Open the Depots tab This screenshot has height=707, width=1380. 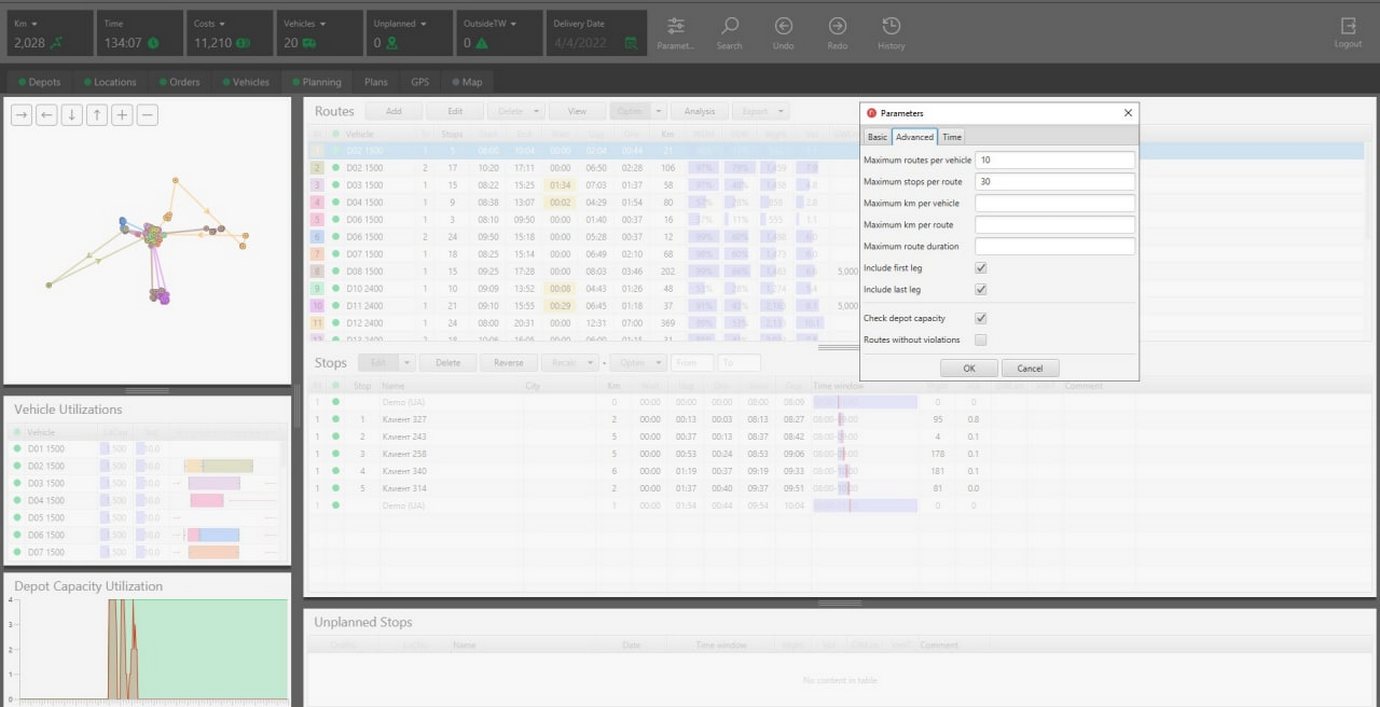click(x=39, y=82)
